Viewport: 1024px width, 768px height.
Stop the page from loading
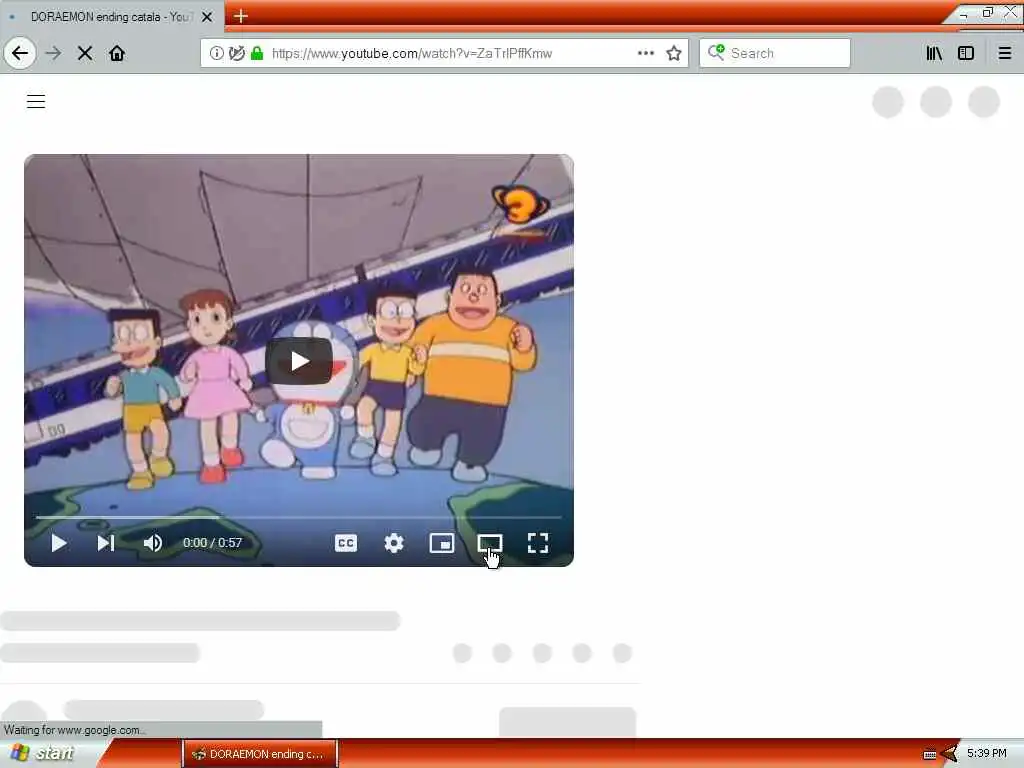[x=85, y=53]
